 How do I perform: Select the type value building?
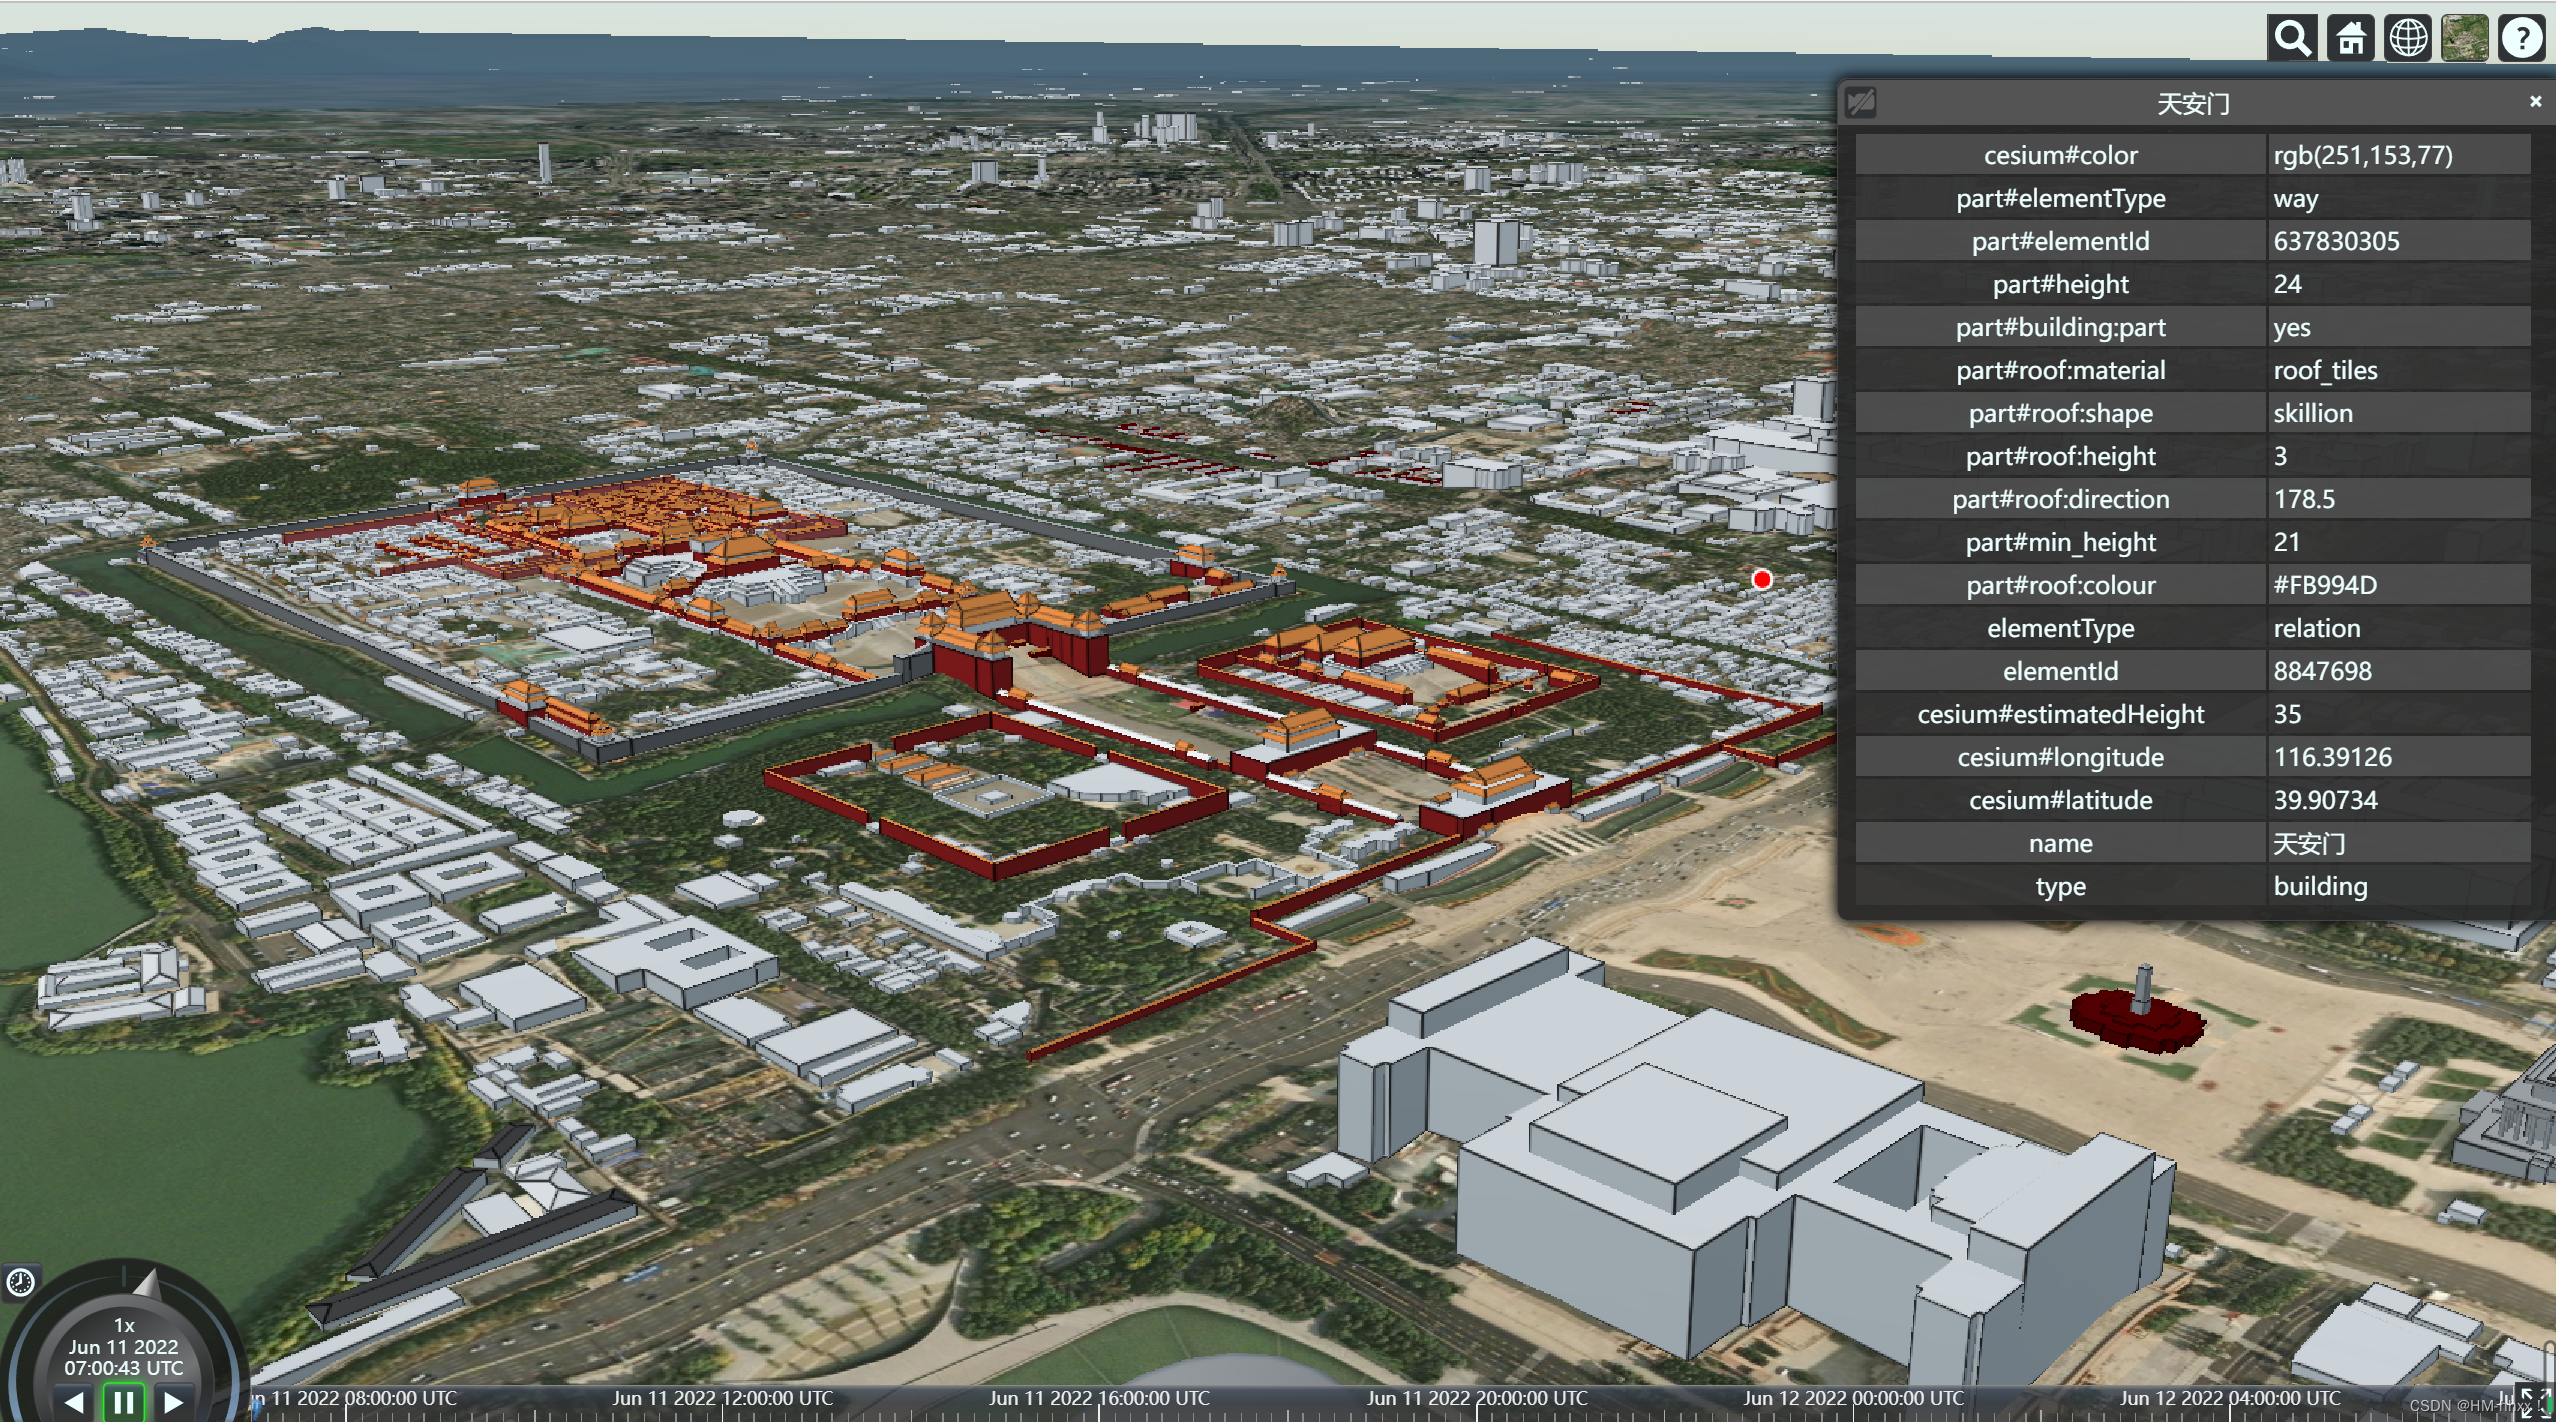tap(2320, 886)
